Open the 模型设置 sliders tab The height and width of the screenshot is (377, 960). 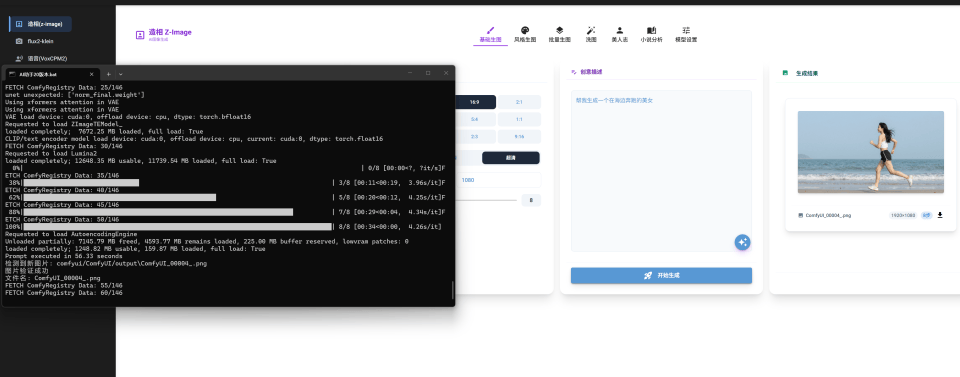[x=686, y=34]
